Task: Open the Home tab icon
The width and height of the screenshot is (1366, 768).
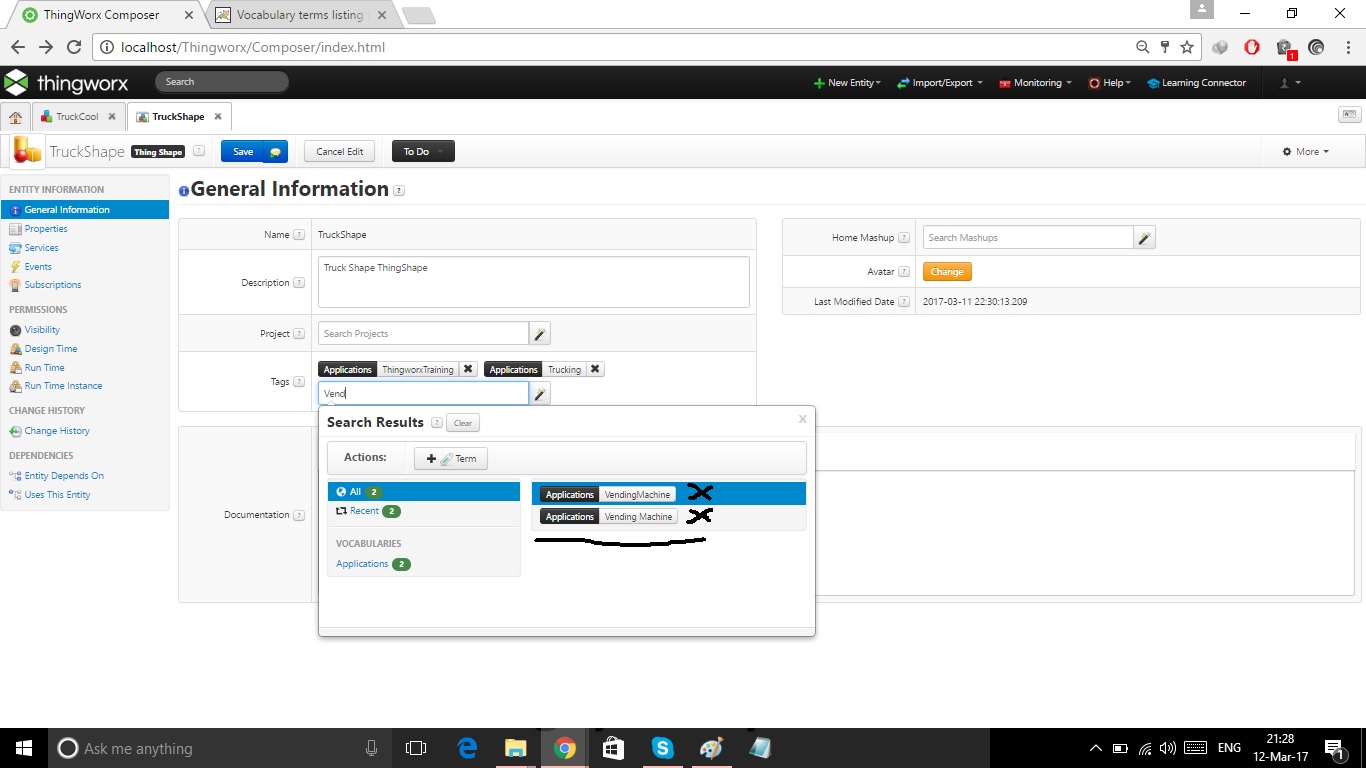Action: click(x=16, y=117)
